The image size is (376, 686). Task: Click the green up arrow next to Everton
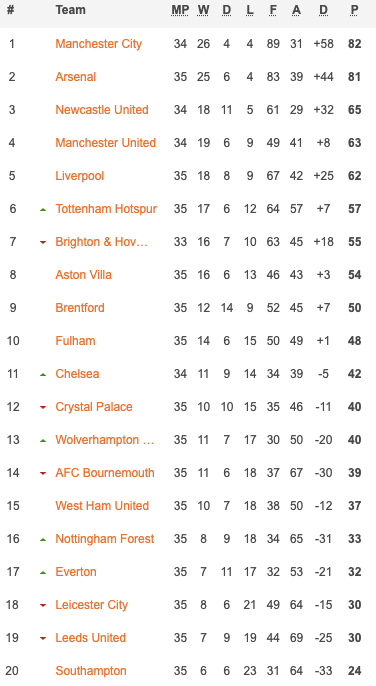43,573
